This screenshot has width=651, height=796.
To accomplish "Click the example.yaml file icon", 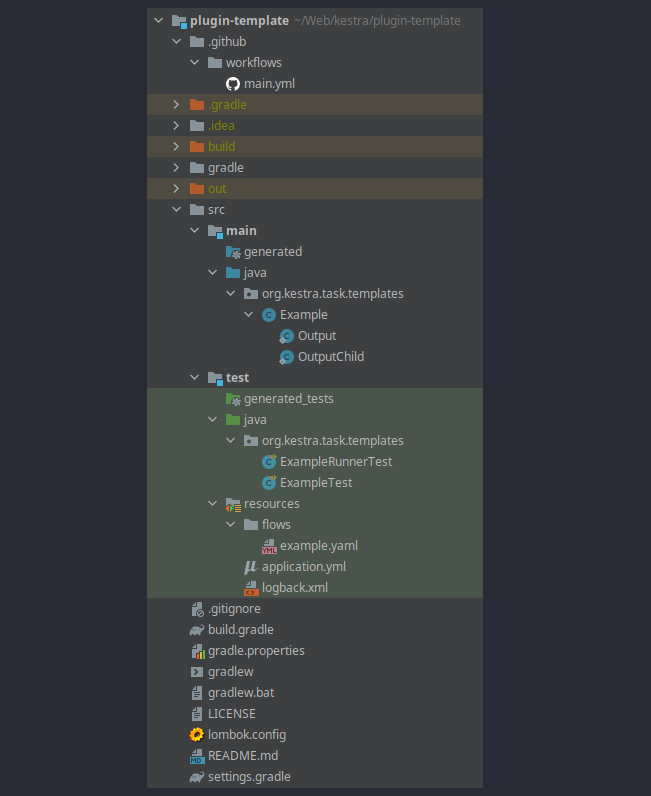I will coord(269,546).
